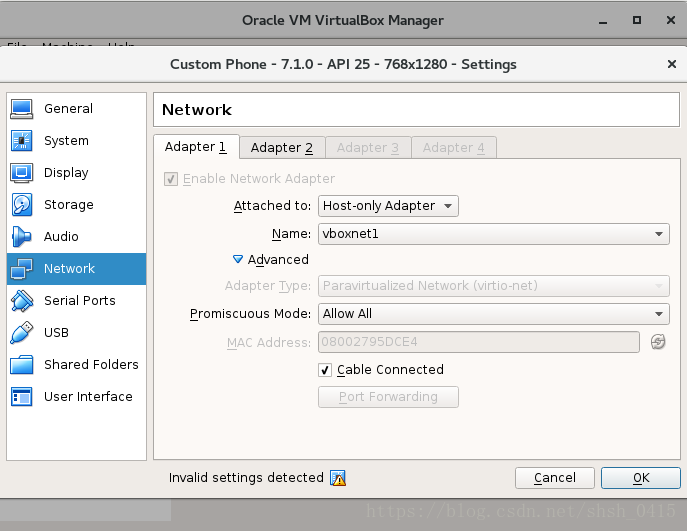Click the invalid settings warning icon

[338, 478]
